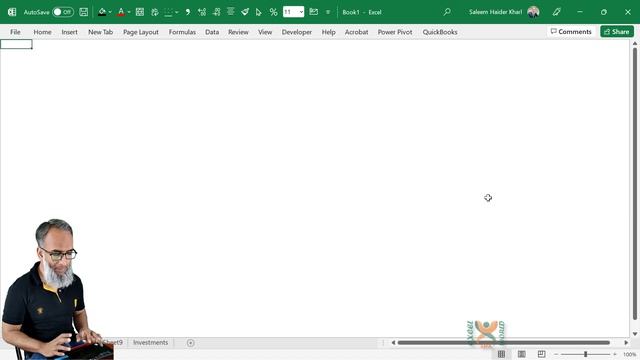This screenshot has width=640, height=360.
Task: Click the select objects pointer icon
Action: (x=259, y=12)
